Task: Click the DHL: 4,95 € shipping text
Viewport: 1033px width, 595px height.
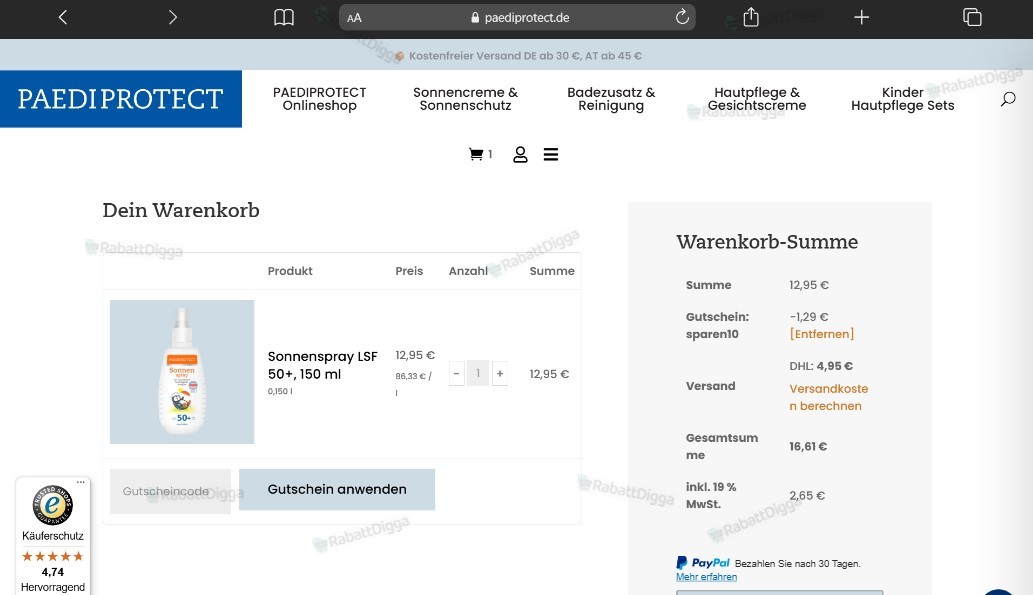Action: click(x=821, y=366)
